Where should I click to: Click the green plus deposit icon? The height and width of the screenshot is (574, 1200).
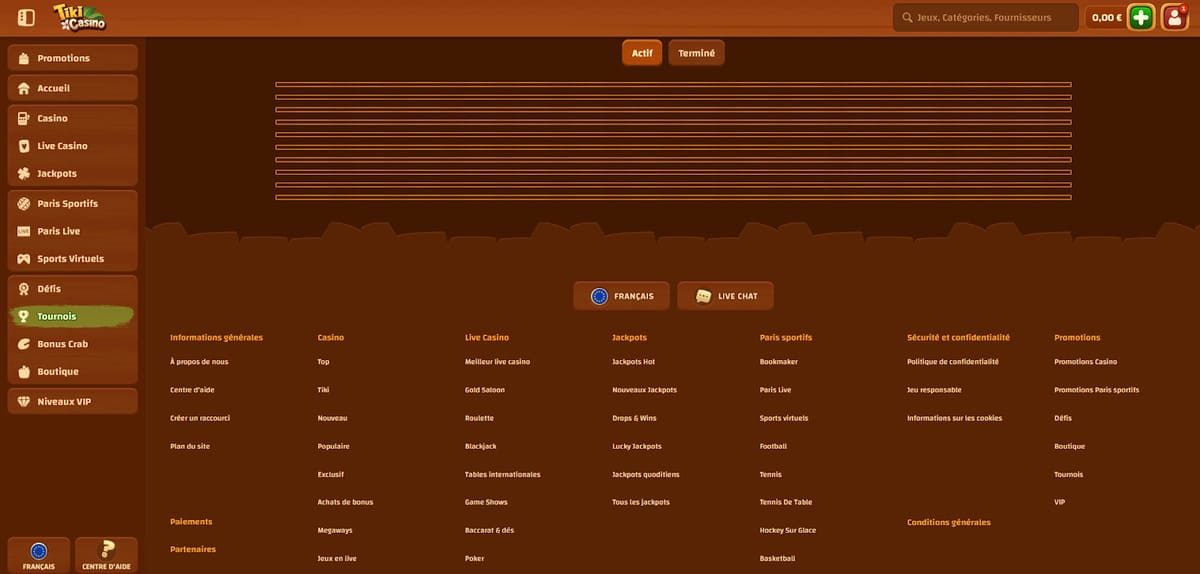pyautogui.click(x=1141, y=17)
